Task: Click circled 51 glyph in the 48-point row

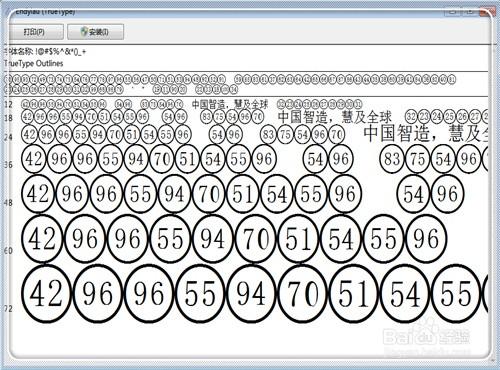Action: coord(243,194)
